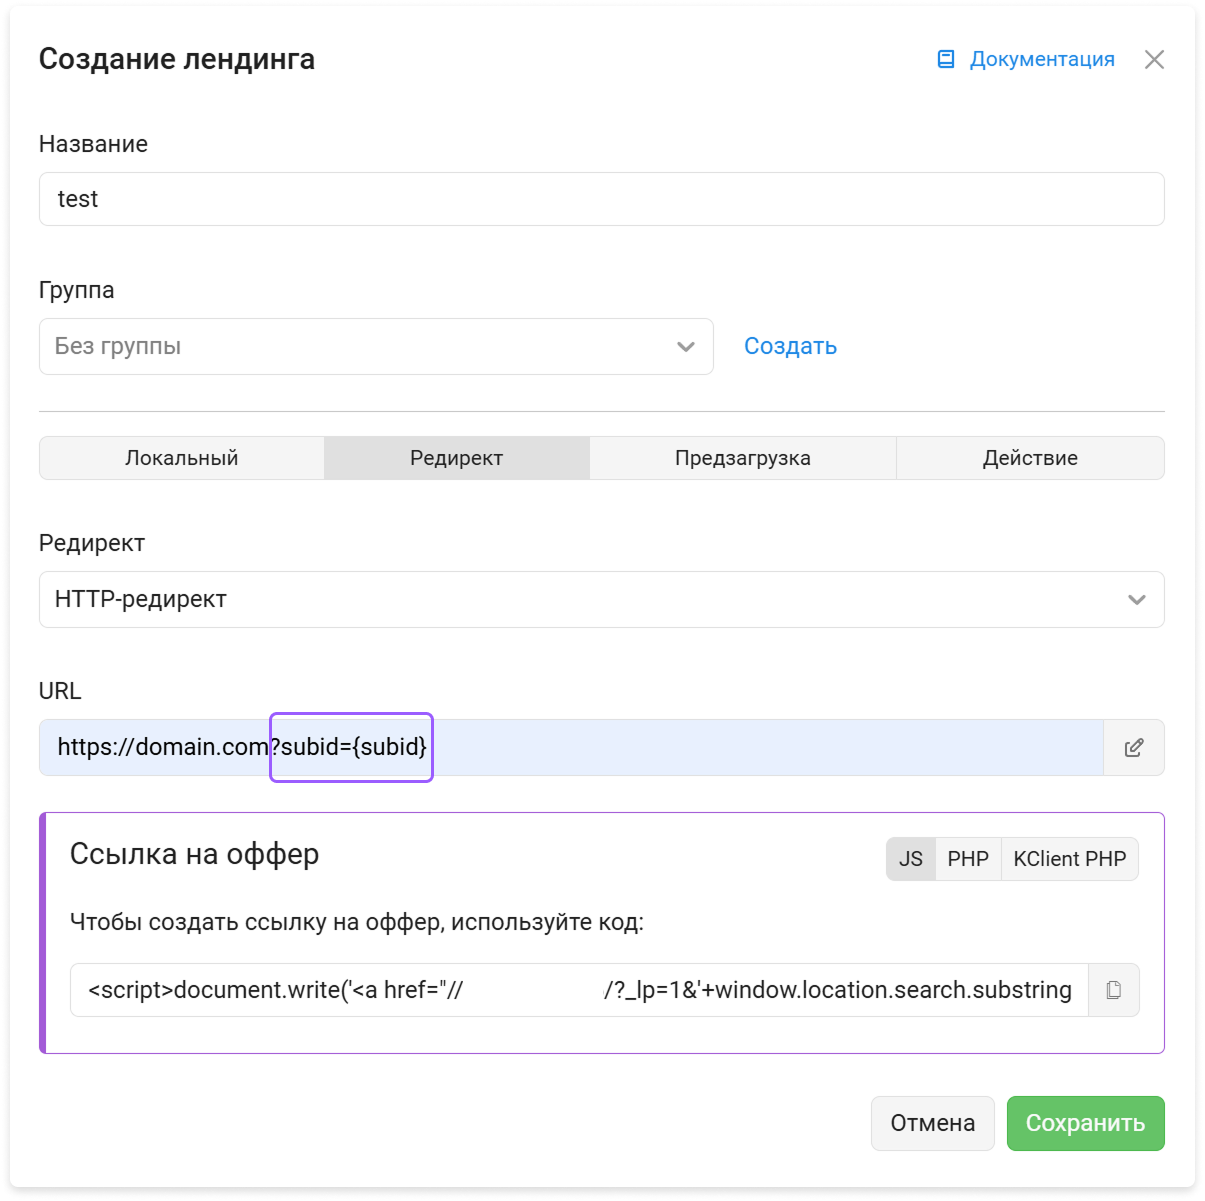Switch to the Предзагрузка tab

[x=743, y=458]
